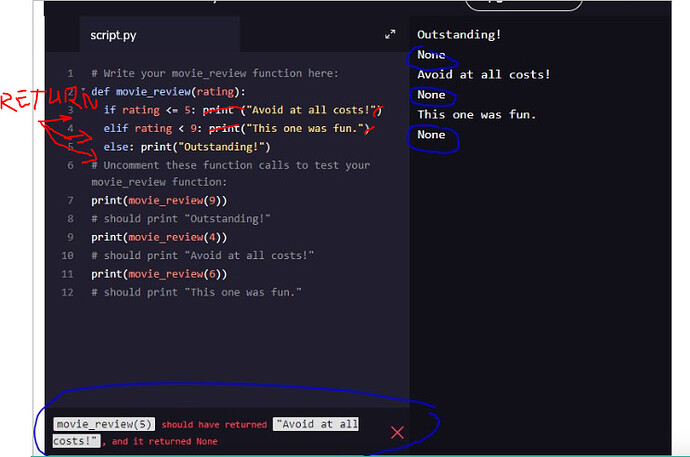Viewport: 690px width, 457px height.
Task: Dismiss the error with the red X icon
Action: (397, 432)
